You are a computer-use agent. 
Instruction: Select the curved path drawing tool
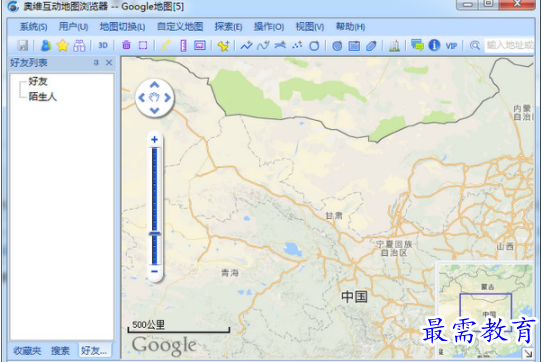point(263,45)
